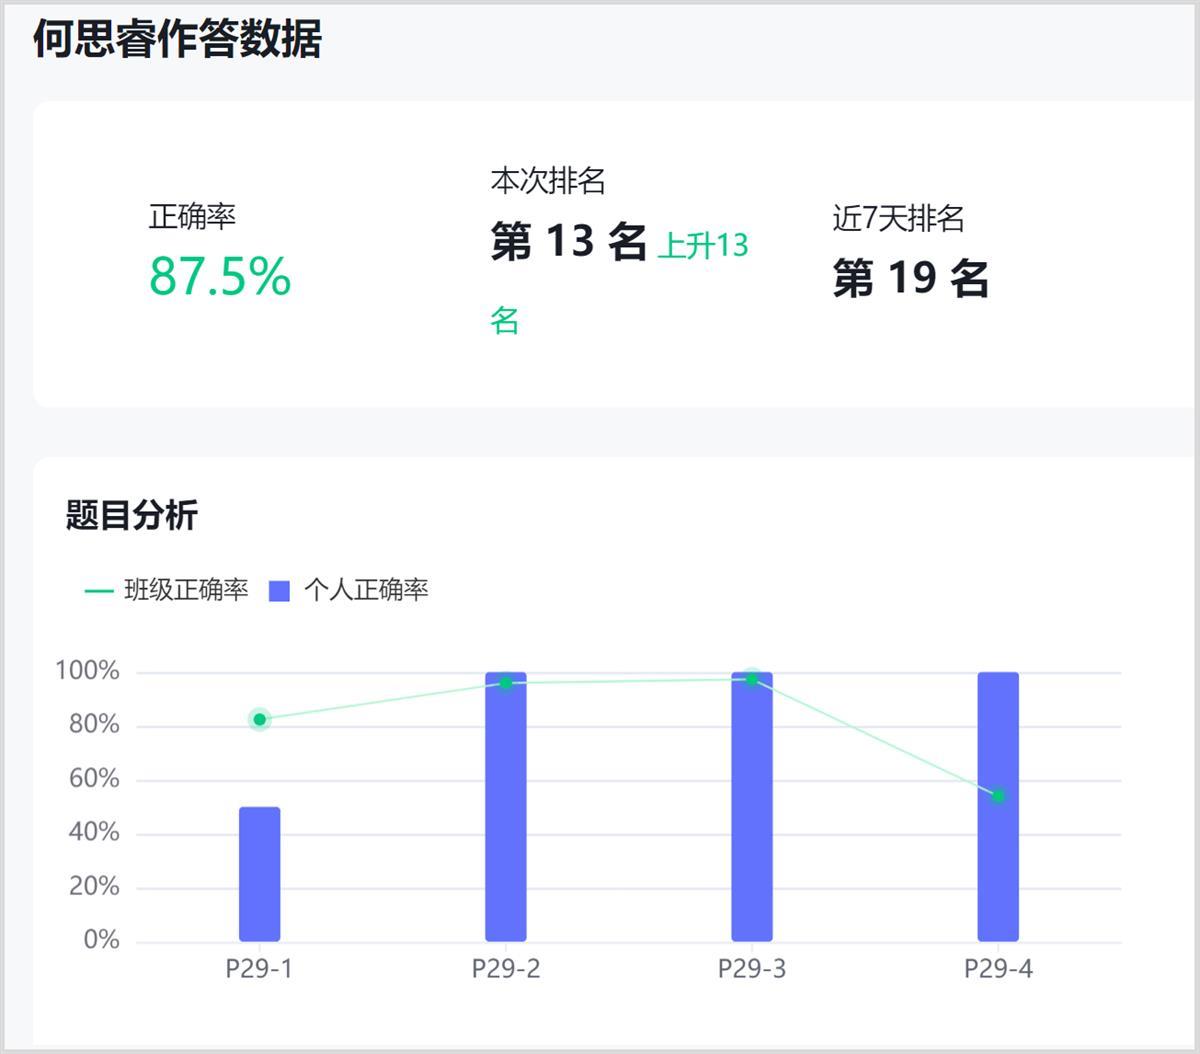The height and width of the screenshot is (1054, 1200).
Task: Select the blue bar for P29-1
Action: click(260, 873)
